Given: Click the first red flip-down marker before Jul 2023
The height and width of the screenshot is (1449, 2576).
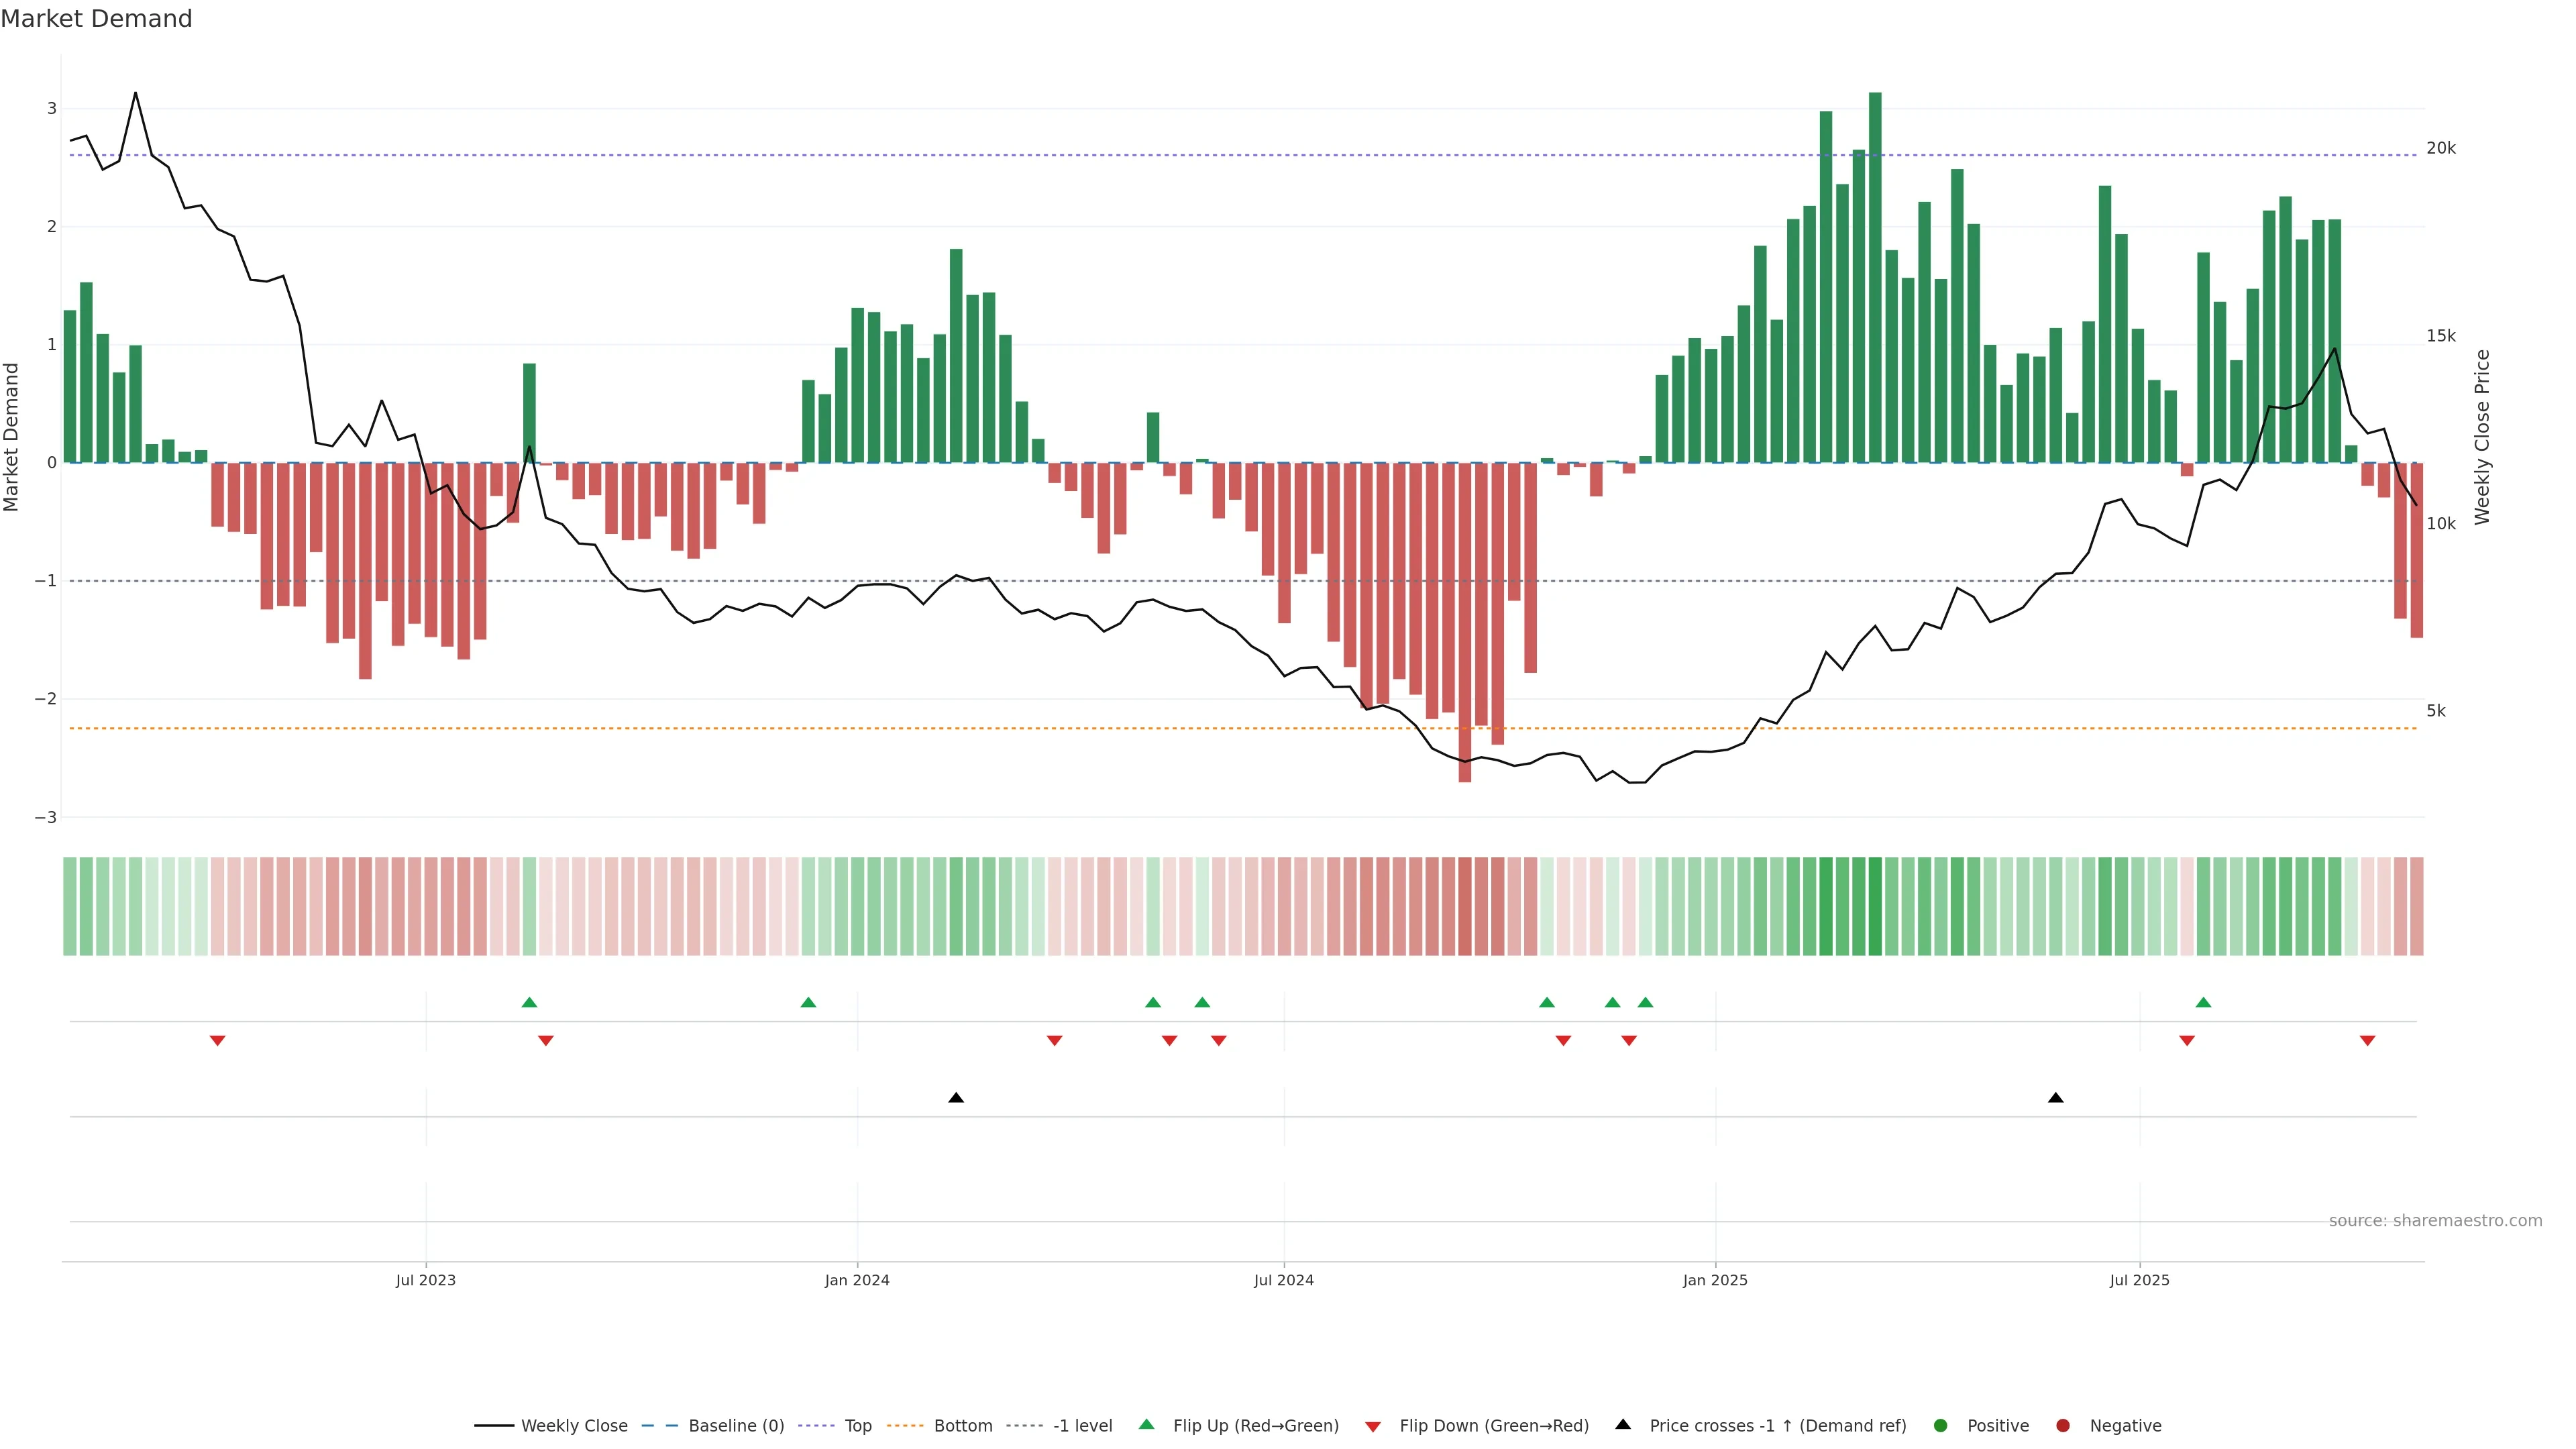Looking at the screenshot, I should click(217, 1041).
